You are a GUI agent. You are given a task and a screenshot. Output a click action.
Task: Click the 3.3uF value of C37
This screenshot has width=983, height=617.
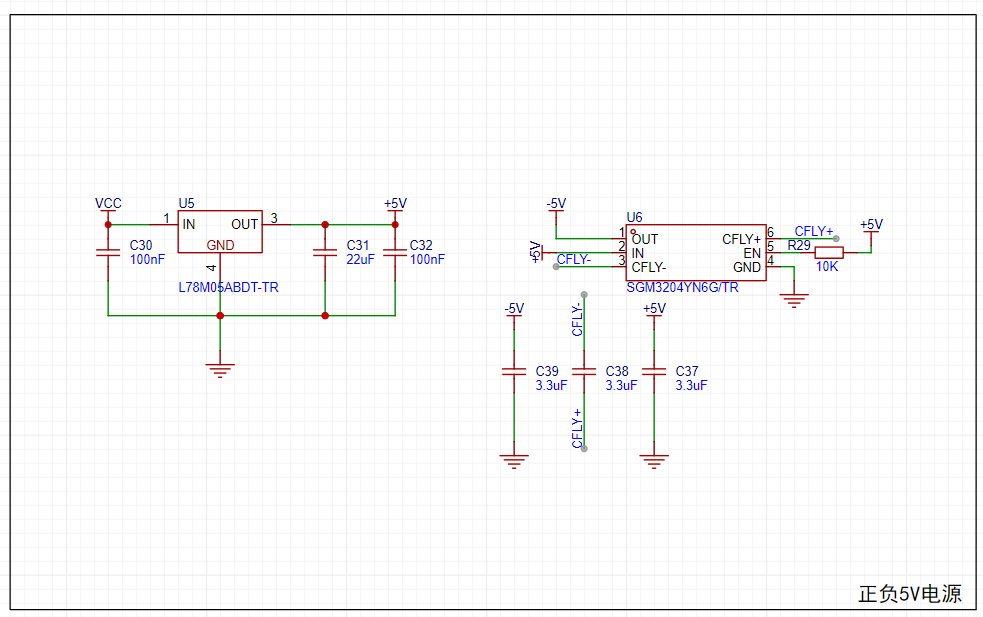point(691,385)
